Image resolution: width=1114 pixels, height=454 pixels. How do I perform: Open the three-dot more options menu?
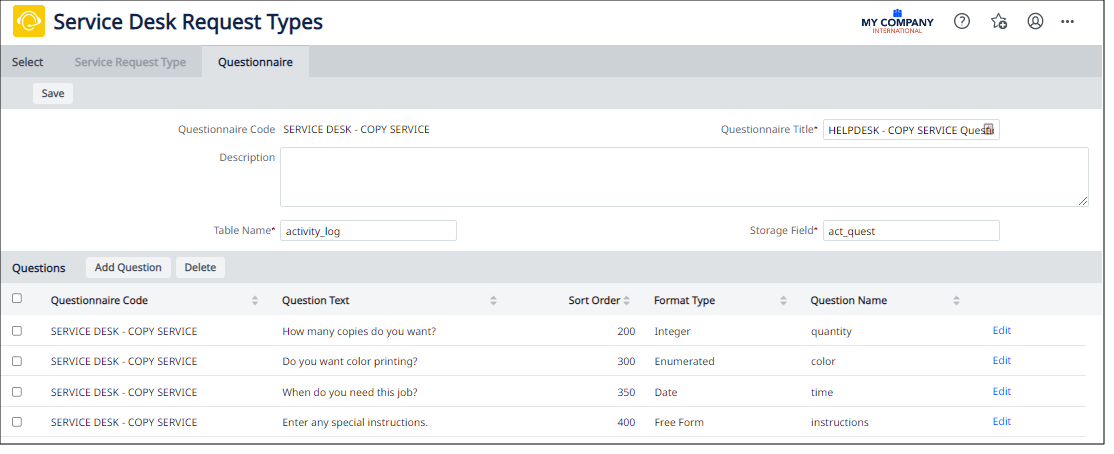[x=1068, y=21]
